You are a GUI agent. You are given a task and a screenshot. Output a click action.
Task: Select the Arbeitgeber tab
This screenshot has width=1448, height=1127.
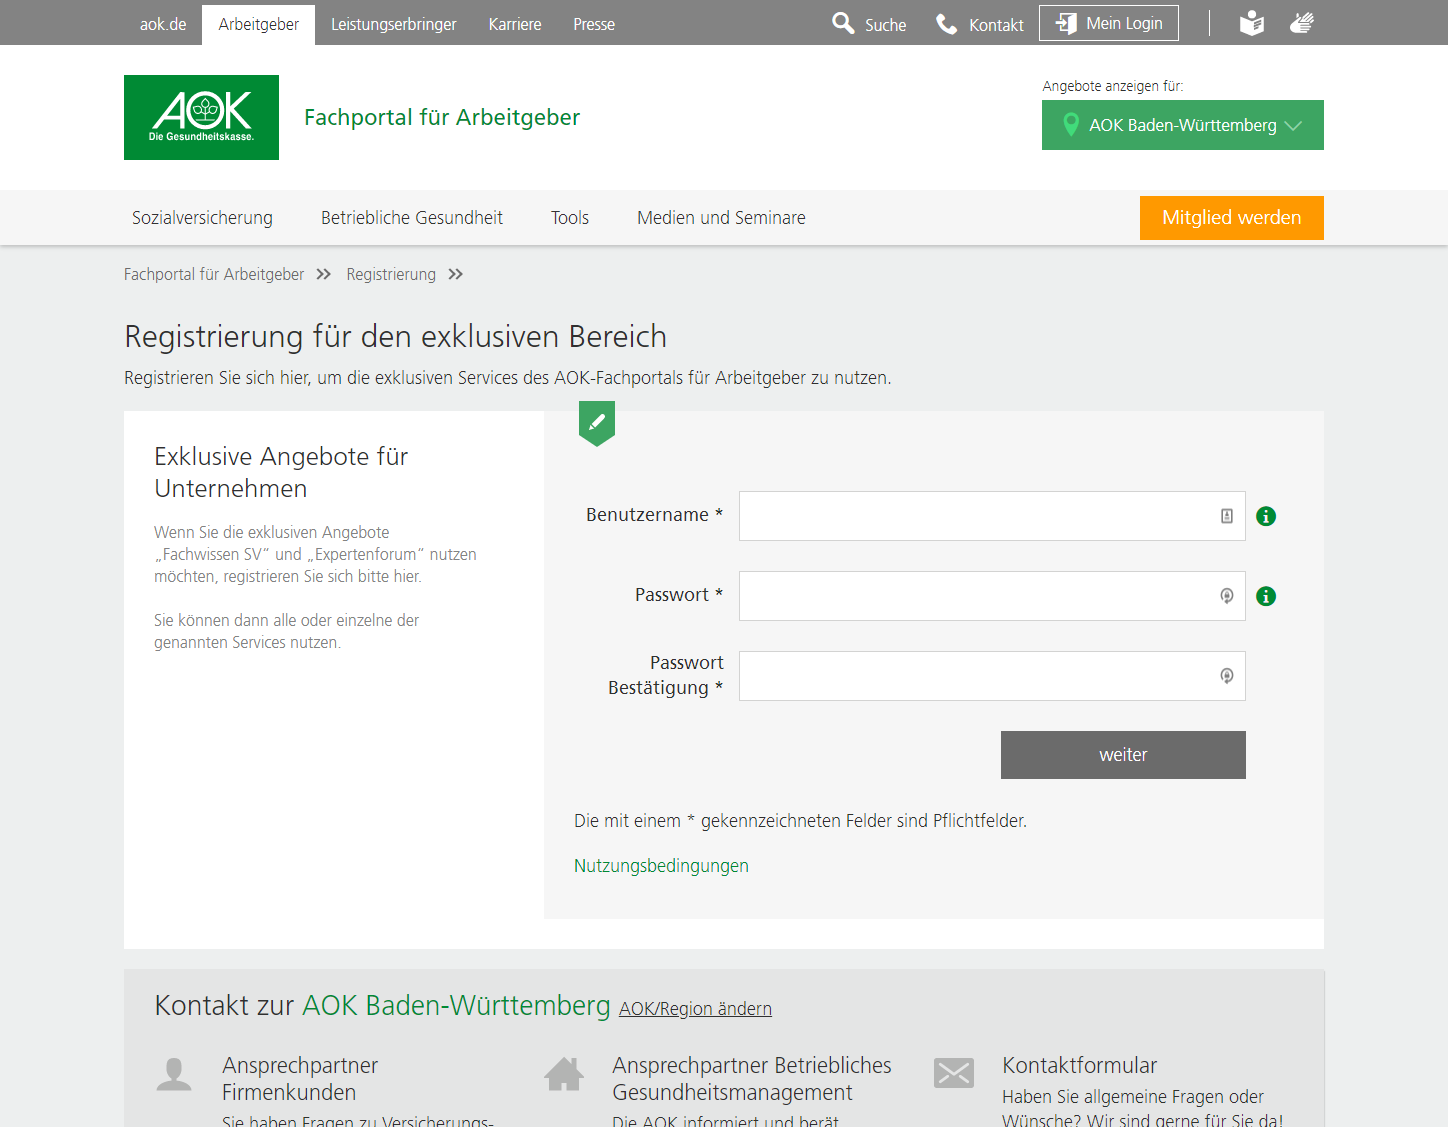(x=259, y=24)
